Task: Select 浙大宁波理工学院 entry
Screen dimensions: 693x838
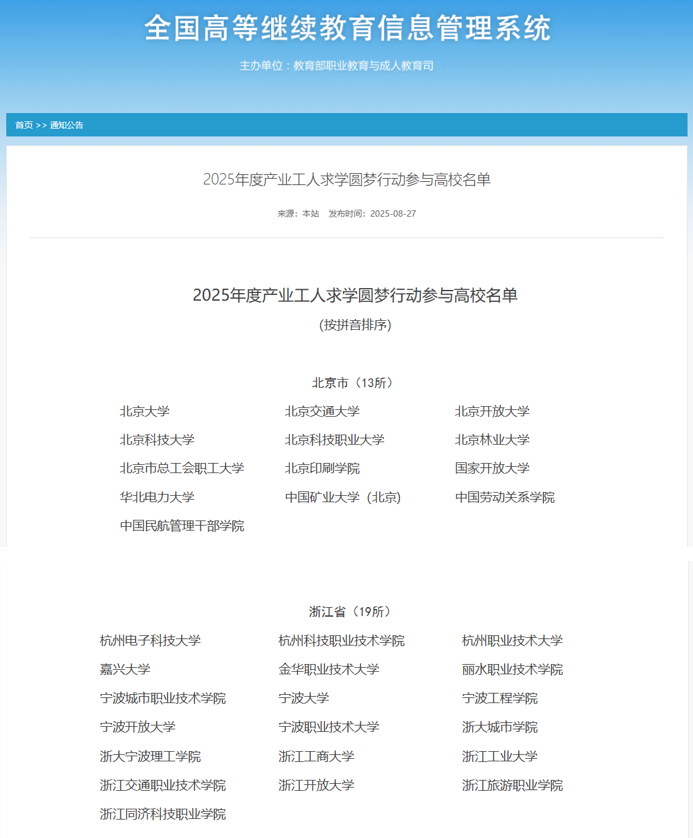Action: pos(150,756)
